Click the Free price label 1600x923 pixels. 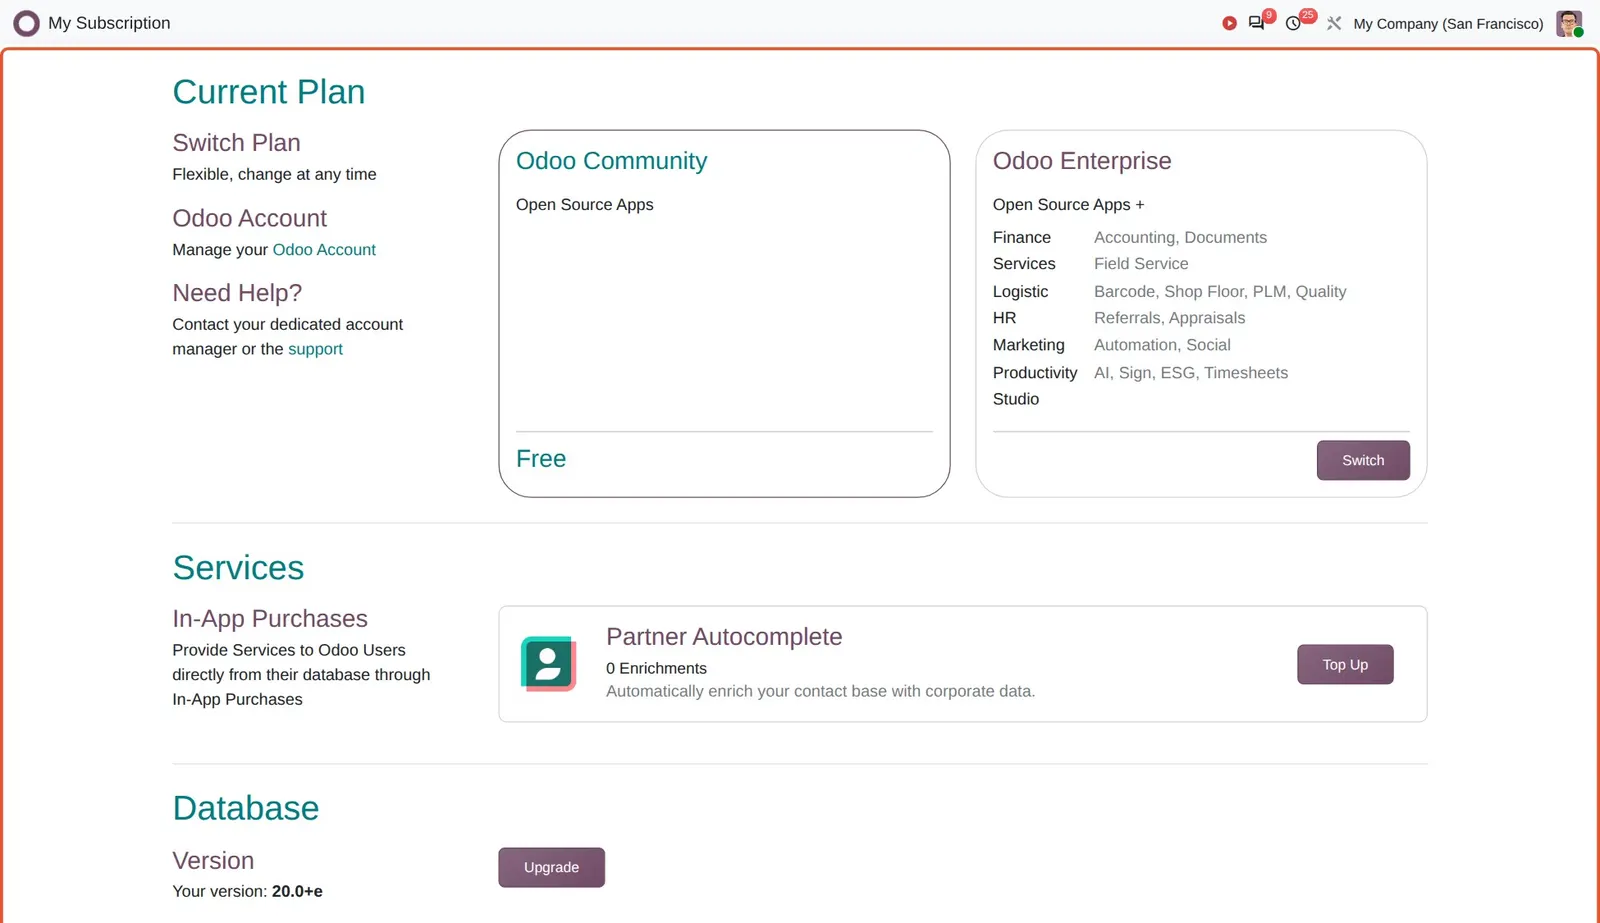tap(541, 459)
